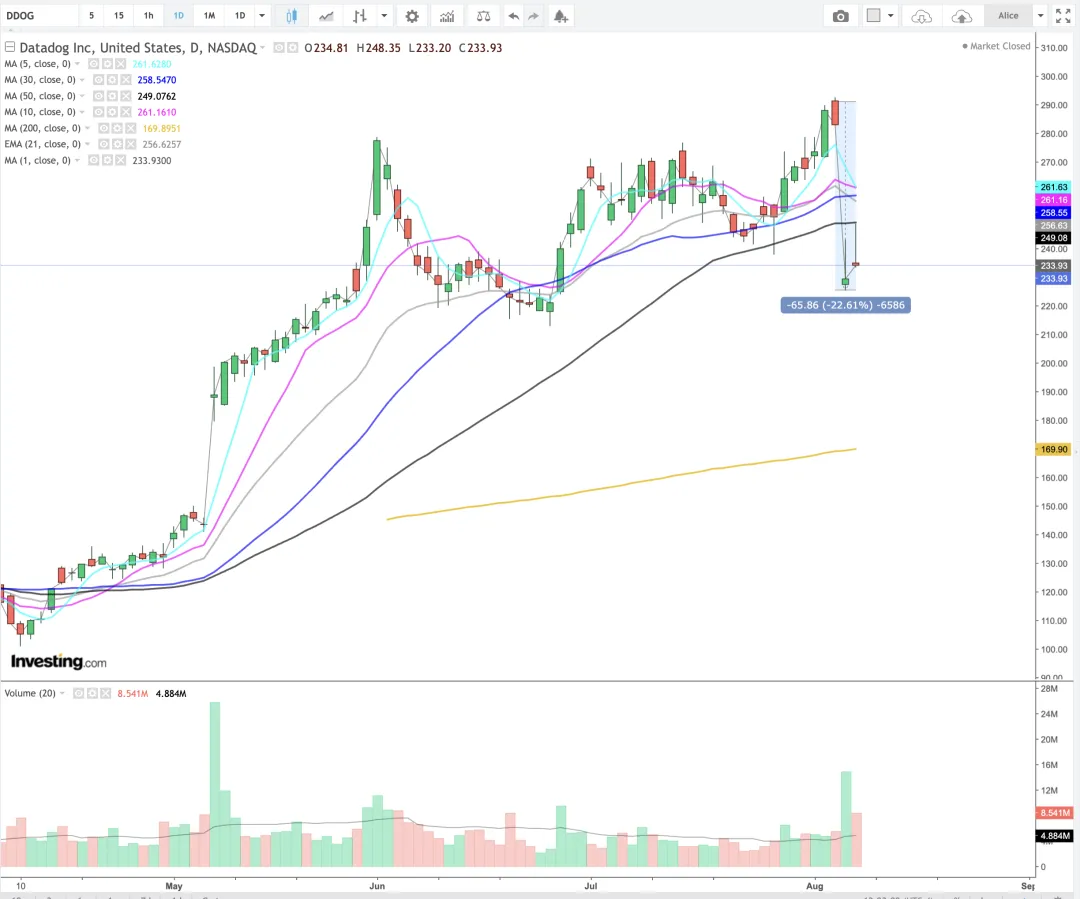Toggle visibility eye of Datadog Inc series
Screen dimensions: 1080x899
coord(279,48)
